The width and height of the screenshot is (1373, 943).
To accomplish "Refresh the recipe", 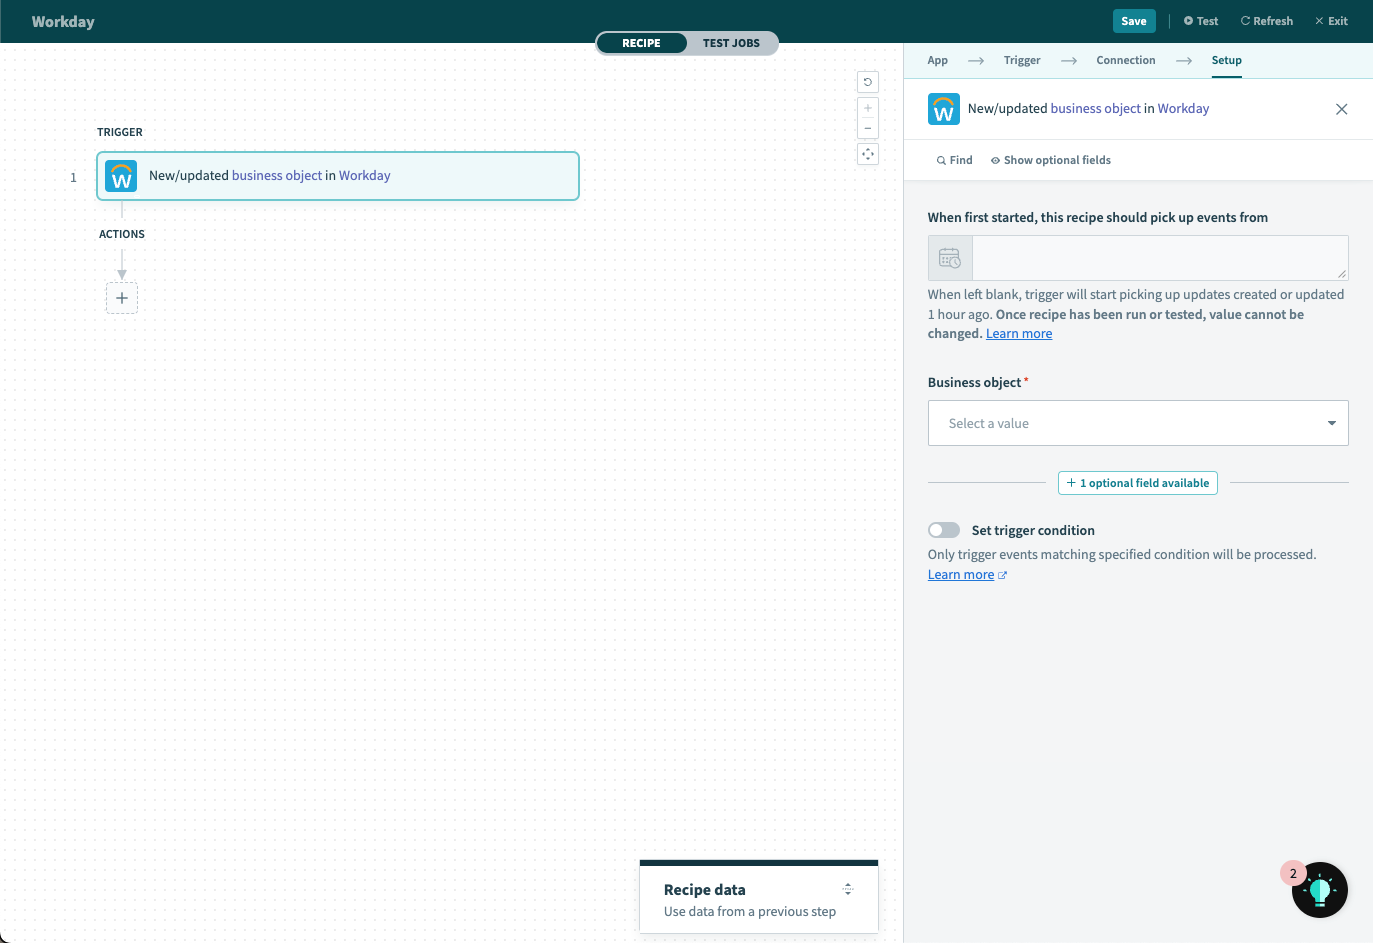I will tap(1266, 20).
